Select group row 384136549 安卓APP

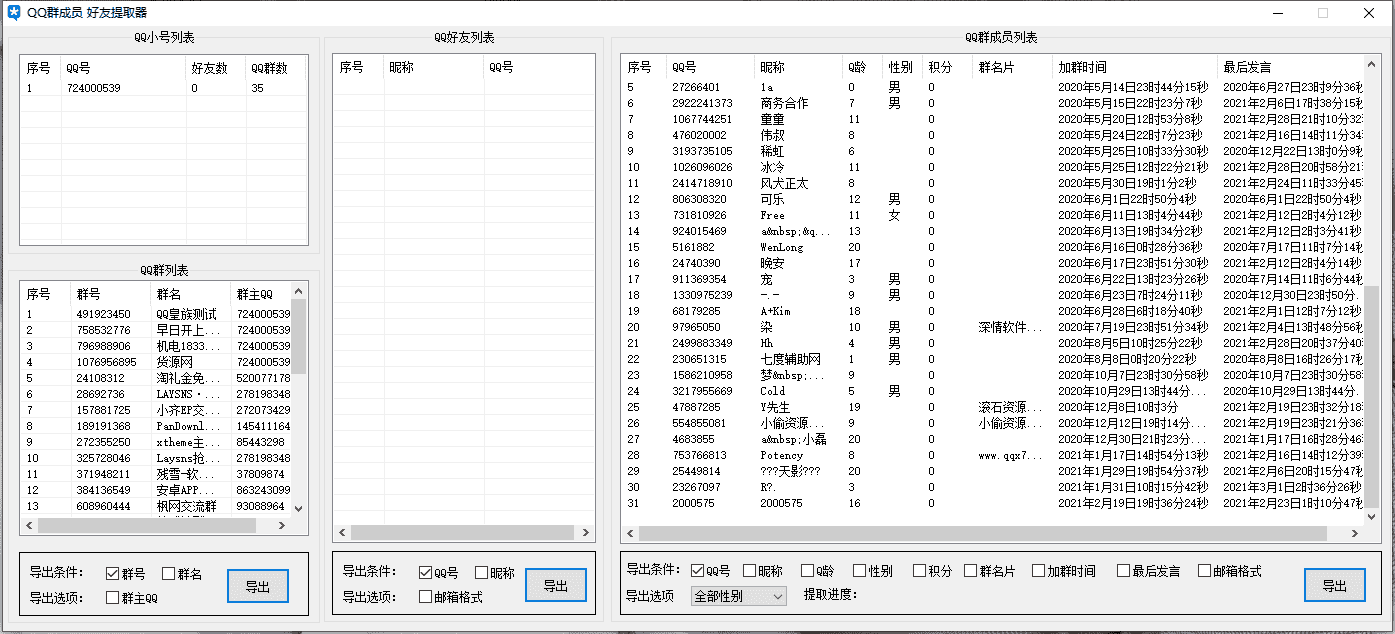(156, 490)
